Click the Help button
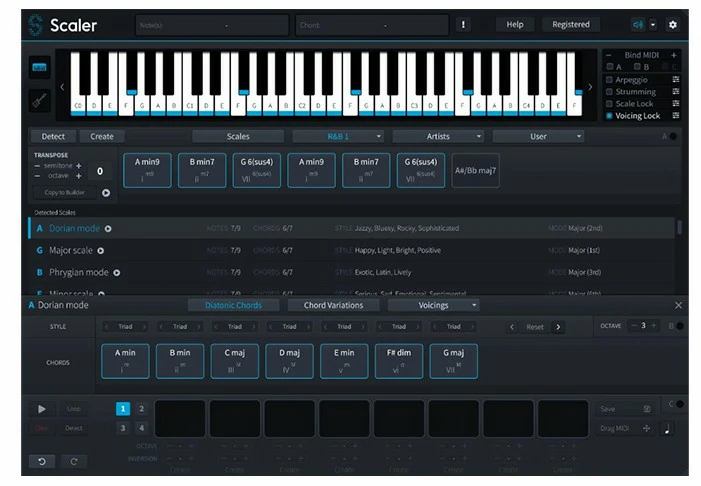 point(514,24)
